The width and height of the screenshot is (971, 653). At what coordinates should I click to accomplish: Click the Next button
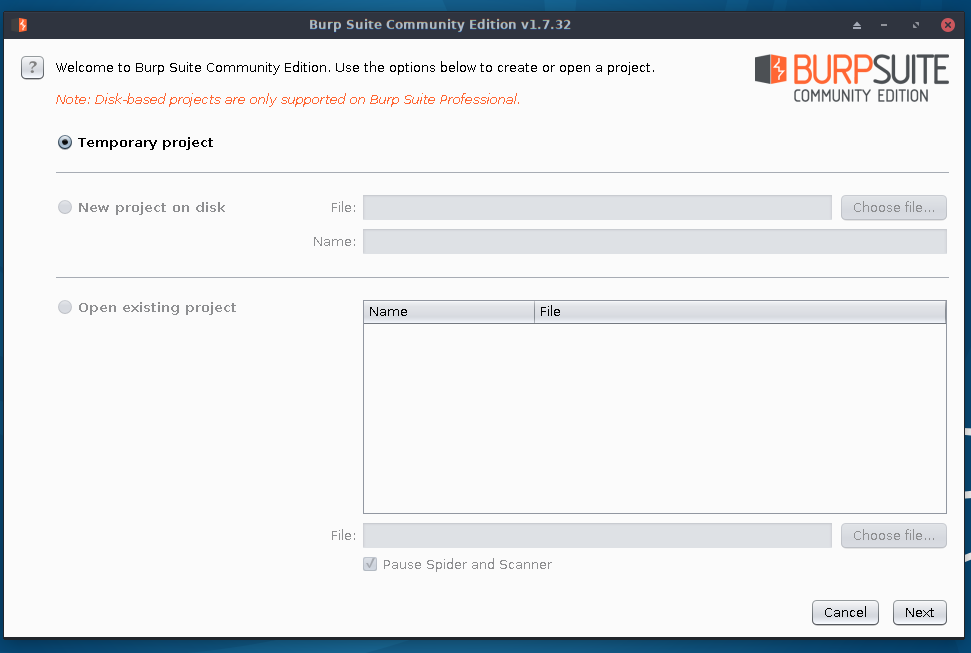point(919,612)
